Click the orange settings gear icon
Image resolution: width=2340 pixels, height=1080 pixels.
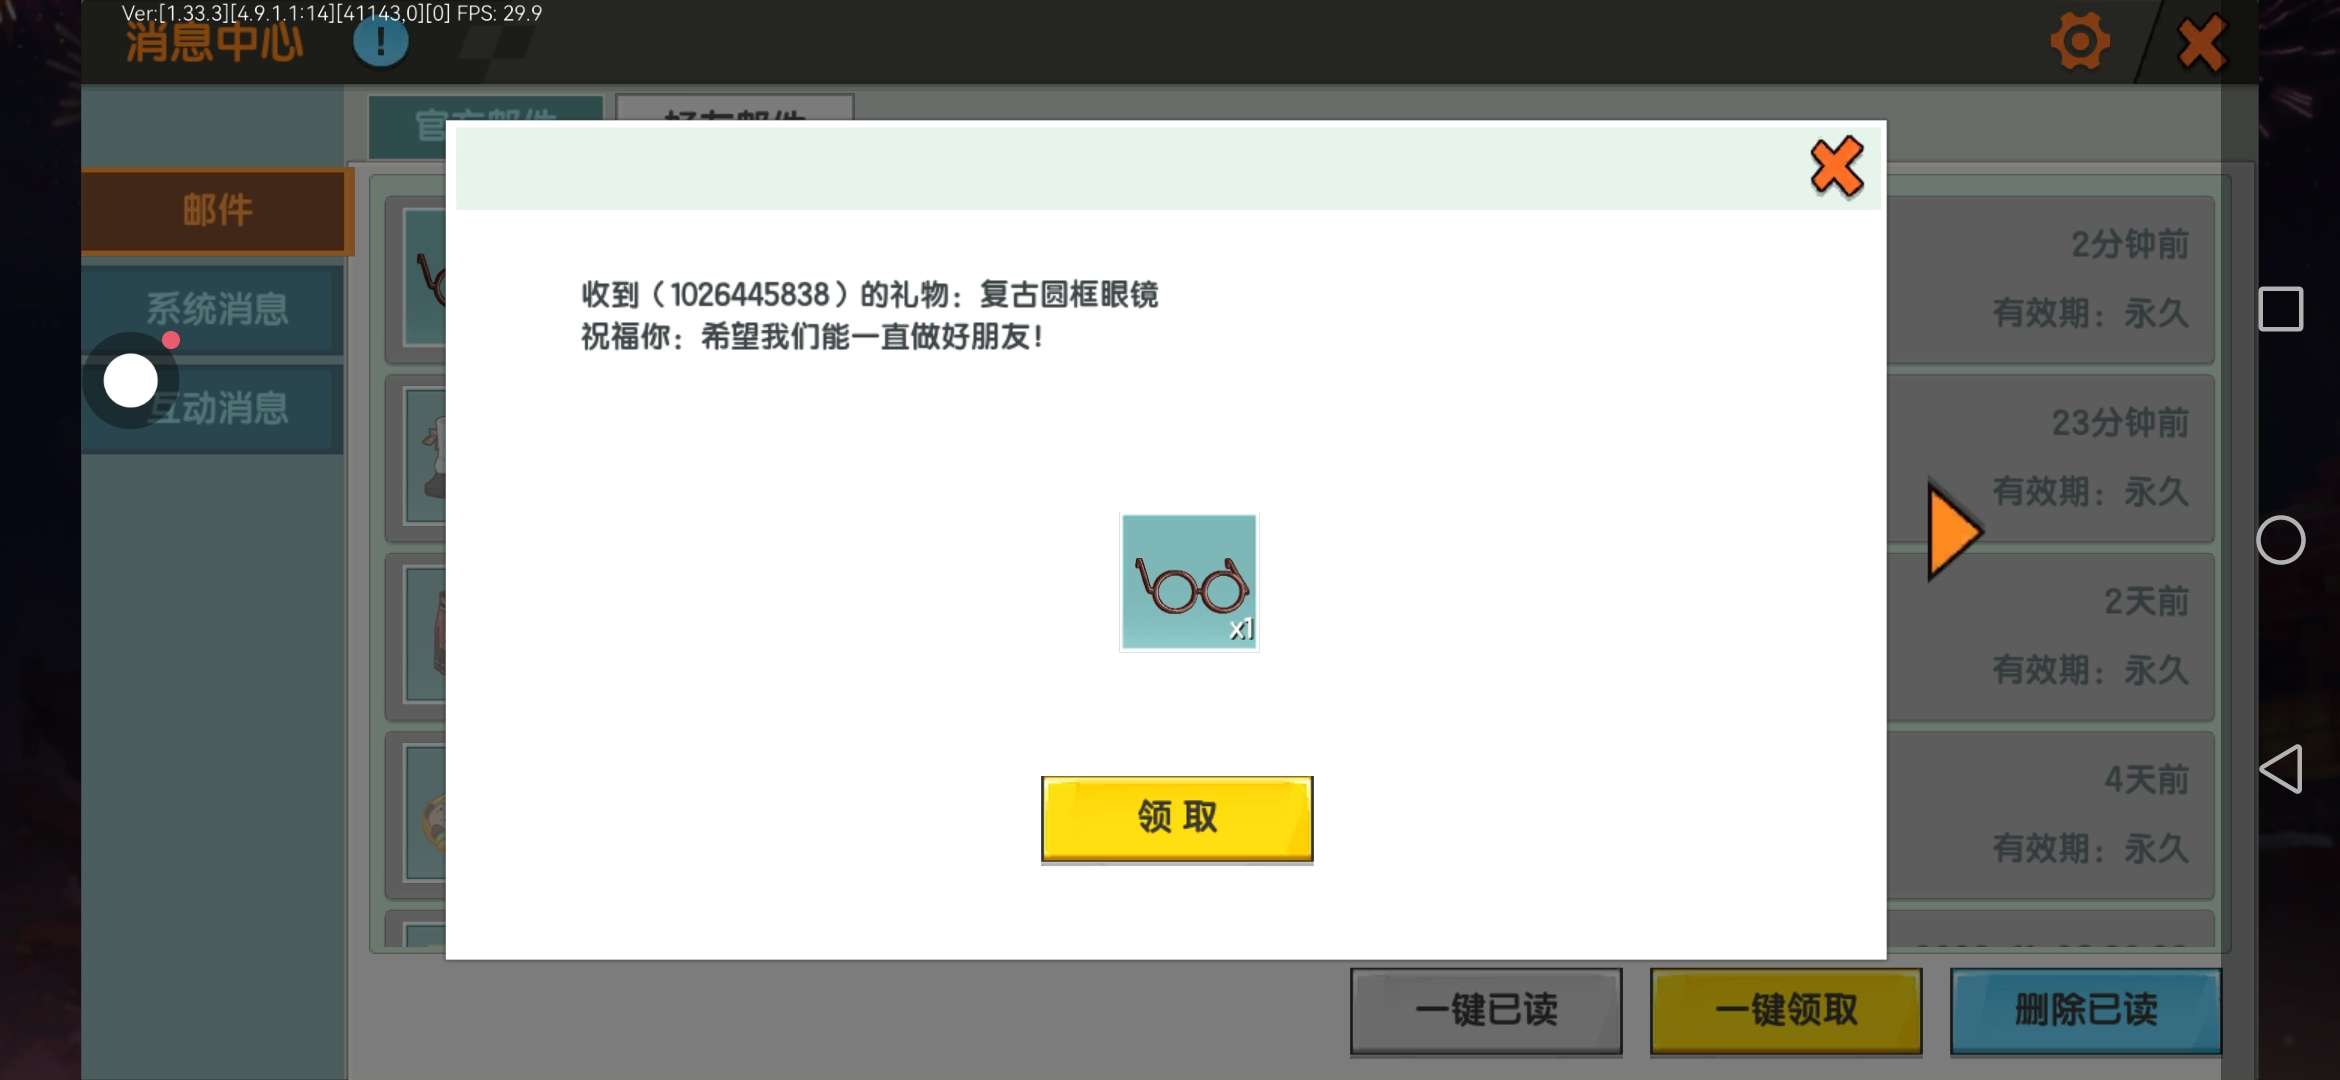coord(2080,42)
